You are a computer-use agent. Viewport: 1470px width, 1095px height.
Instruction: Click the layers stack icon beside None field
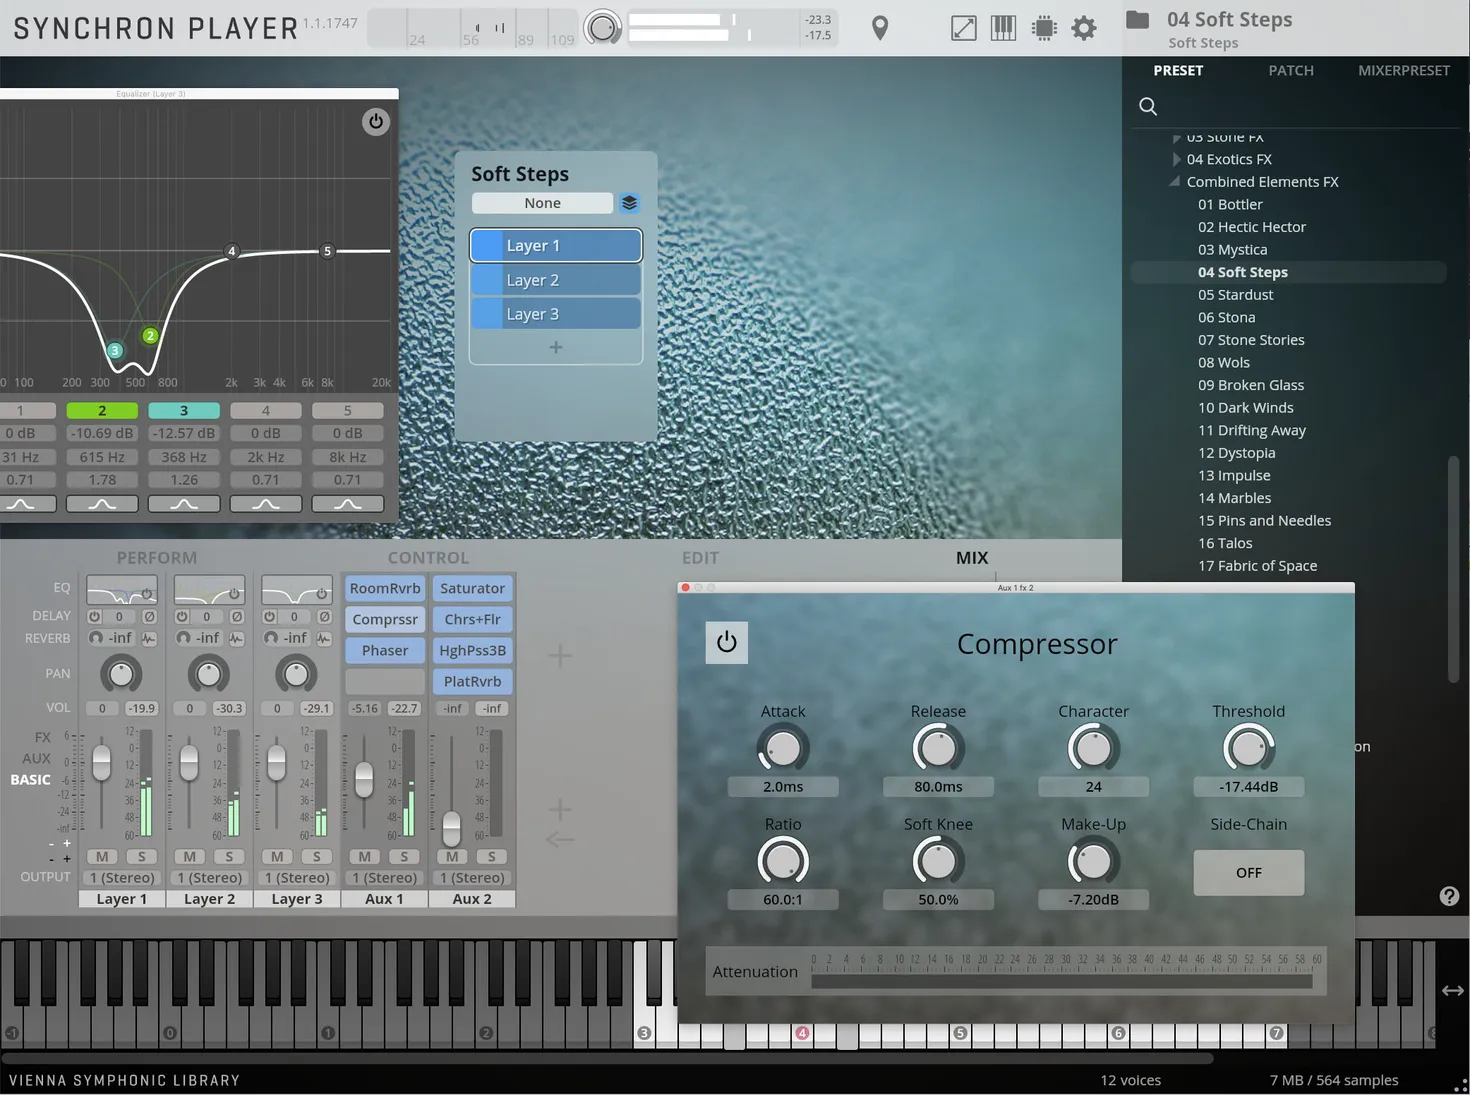click(630, 202)
